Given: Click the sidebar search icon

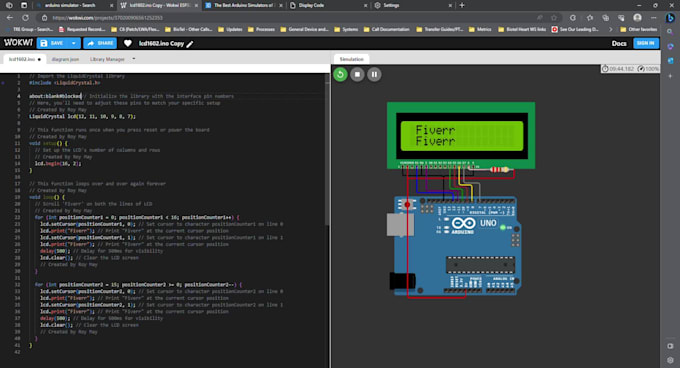Looking at the screenshot, I should (670, 32).
